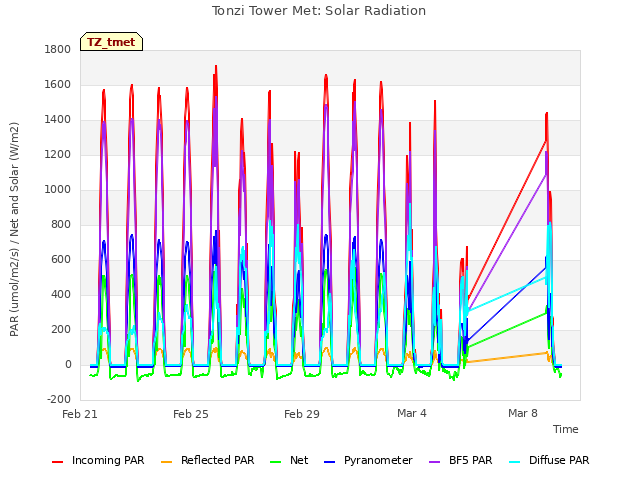Select the Reflected PAR legend label

218,460
